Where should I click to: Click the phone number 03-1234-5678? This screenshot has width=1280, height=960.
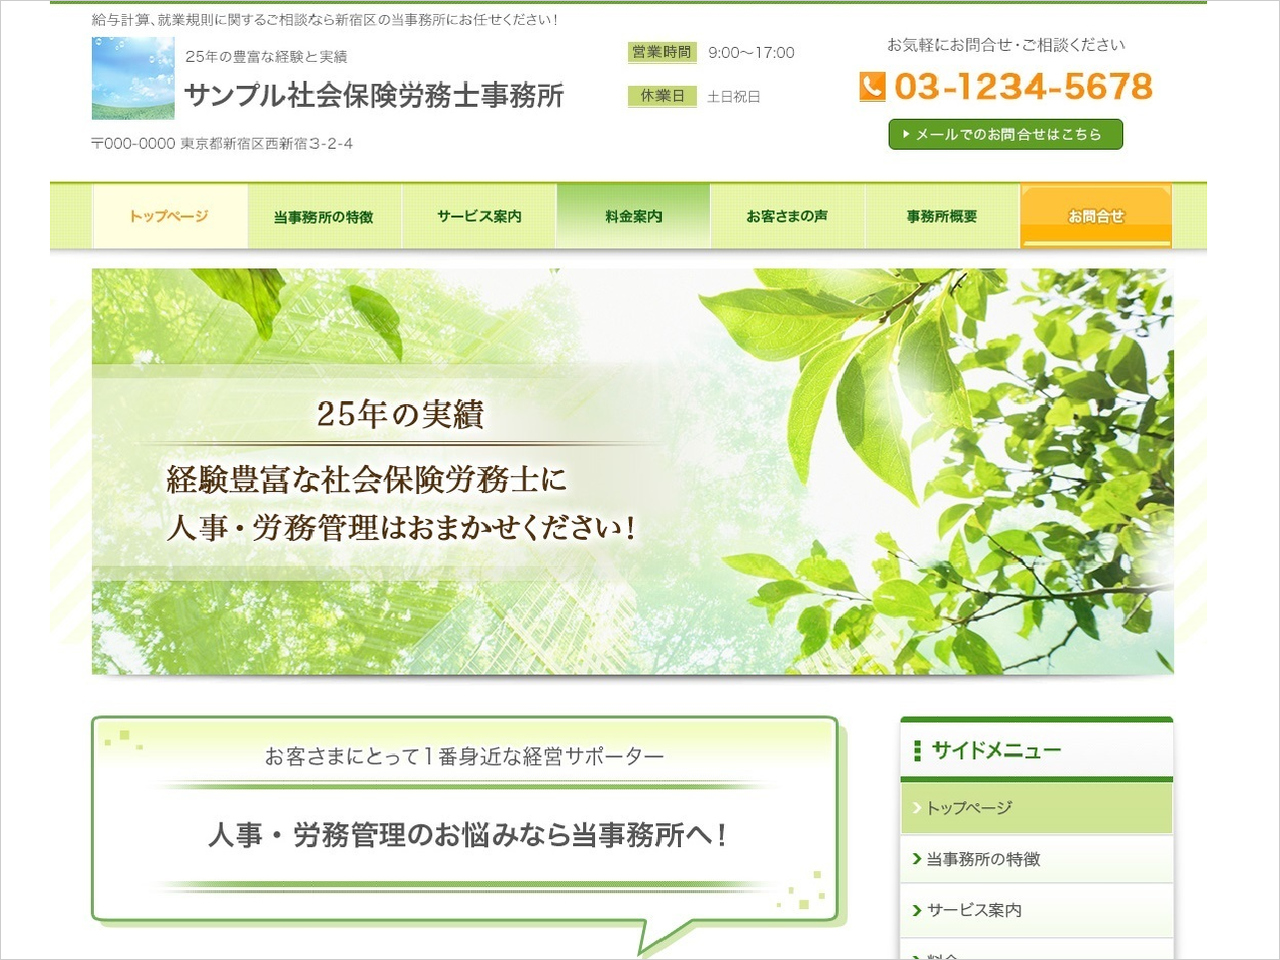1023,87
